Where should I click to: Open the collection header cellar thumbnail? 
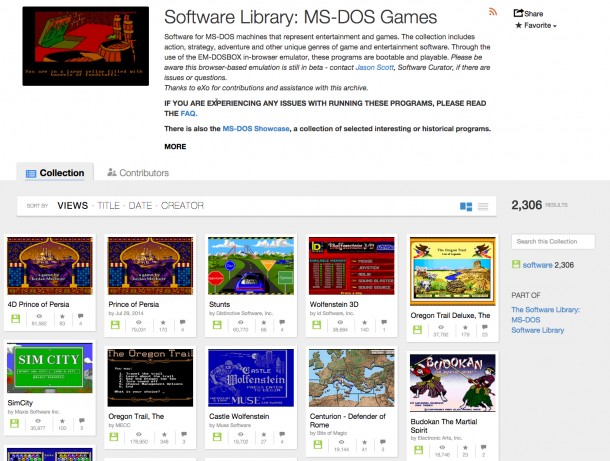(x=86, y=46)
